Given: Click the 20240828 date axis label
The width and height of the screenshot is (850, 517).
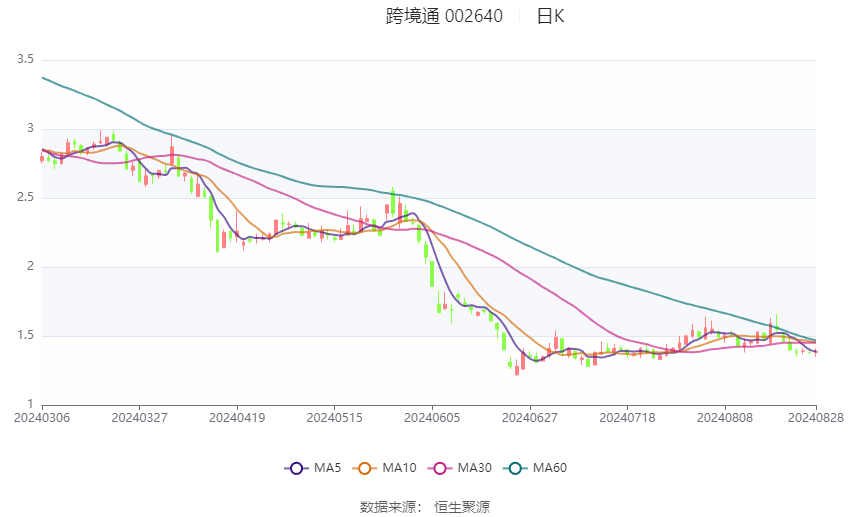Looking at the screenshot, I should (816, 418).
